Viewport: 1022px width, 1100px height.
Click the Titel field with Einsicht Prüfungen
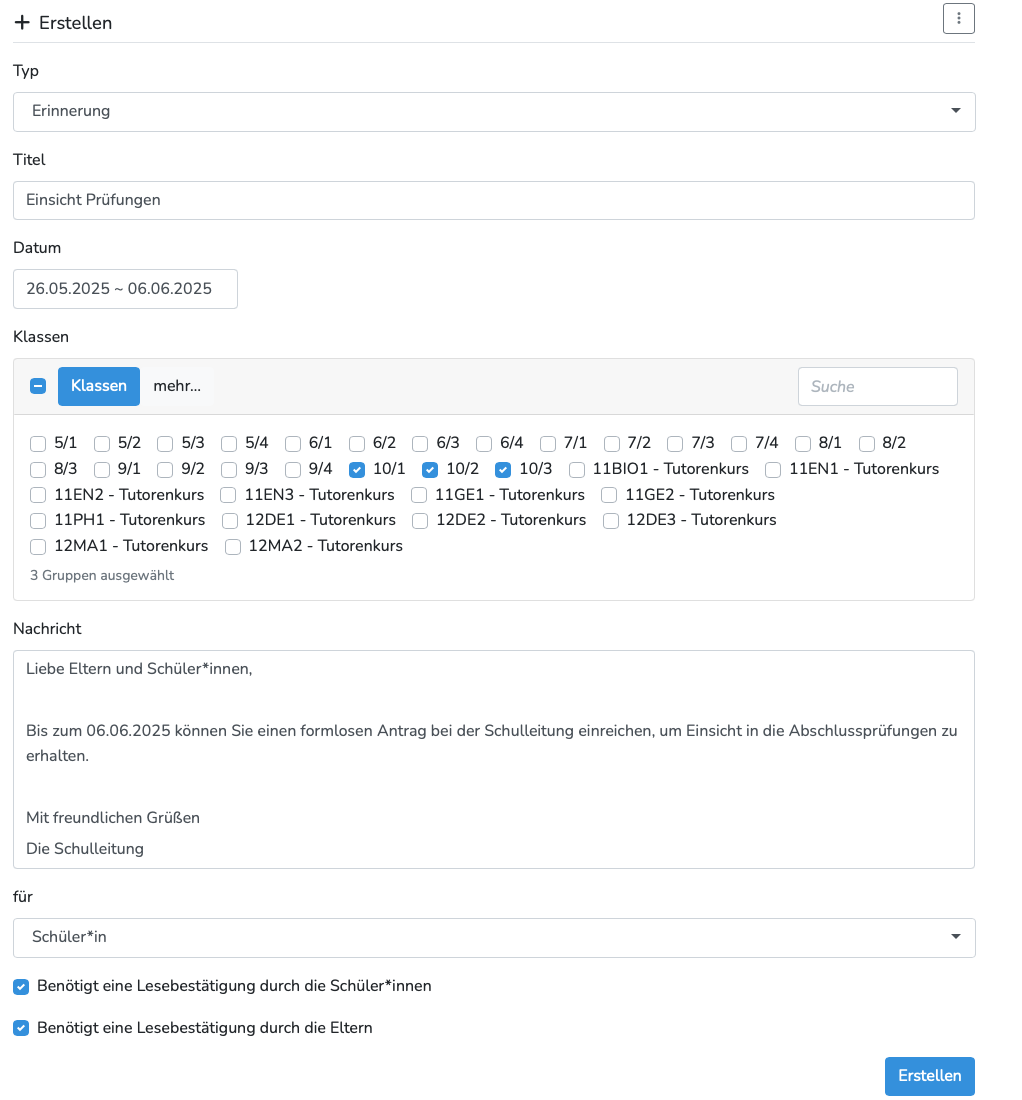(494, 200)
